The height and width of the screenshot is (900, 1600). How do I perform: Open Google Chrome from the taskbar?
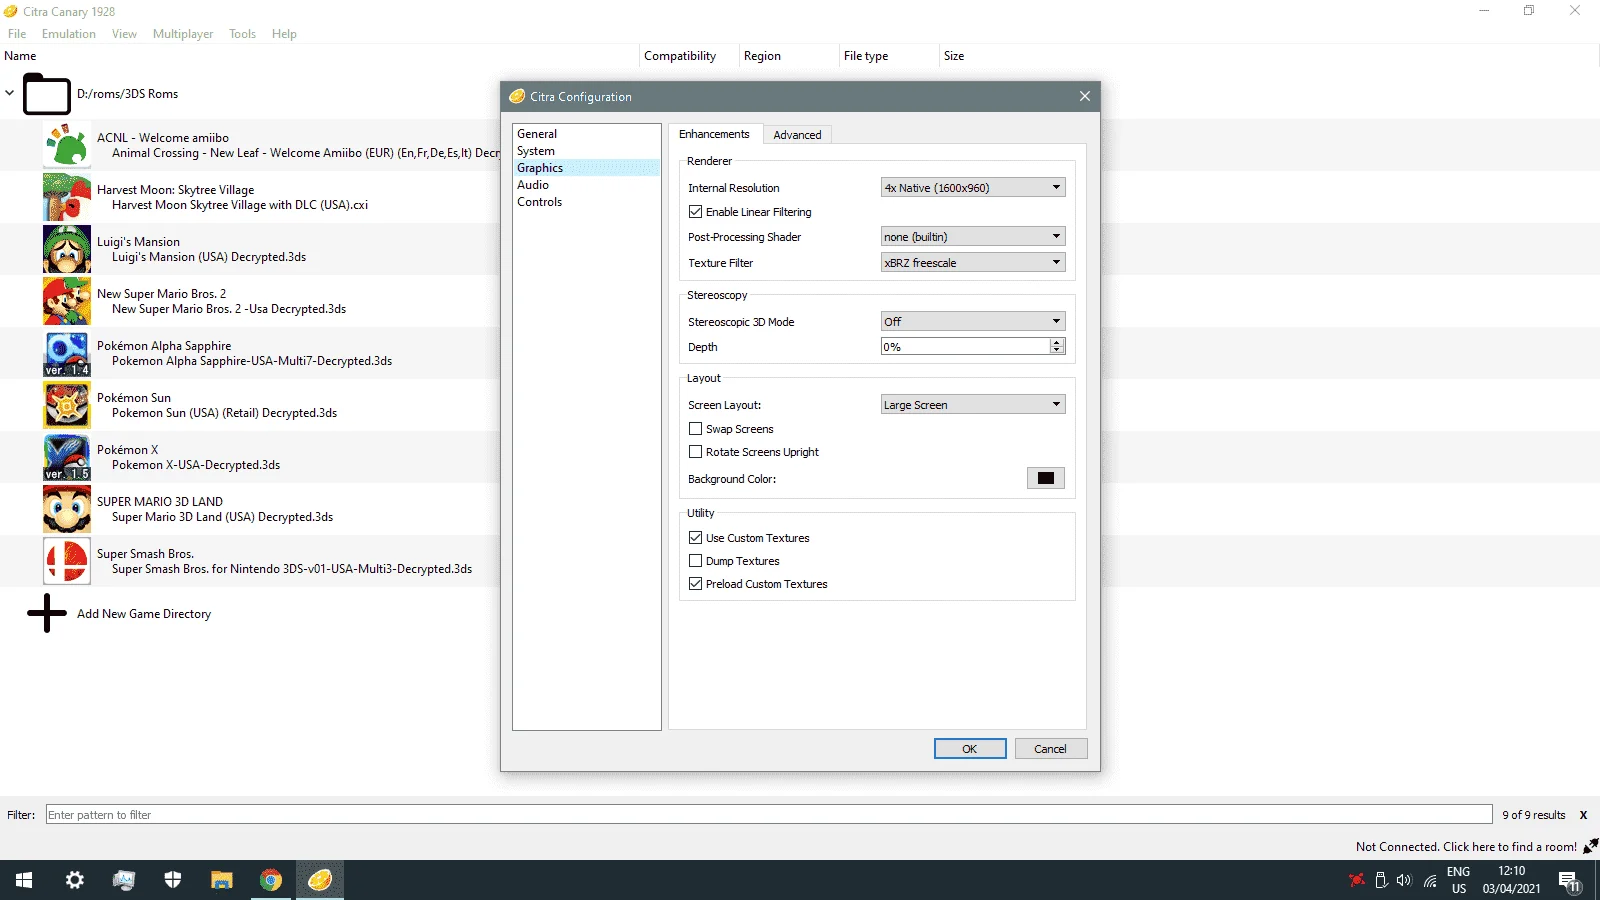[271, 880]
